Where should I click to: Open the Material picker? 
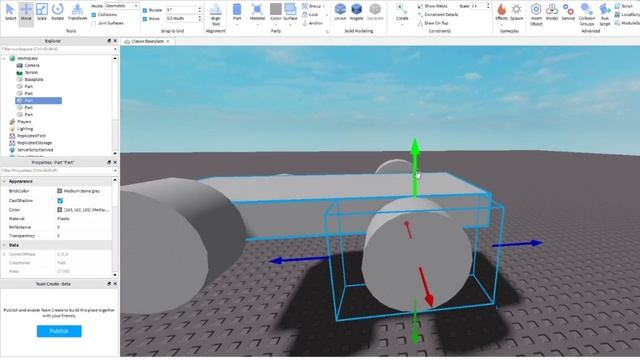257,12
